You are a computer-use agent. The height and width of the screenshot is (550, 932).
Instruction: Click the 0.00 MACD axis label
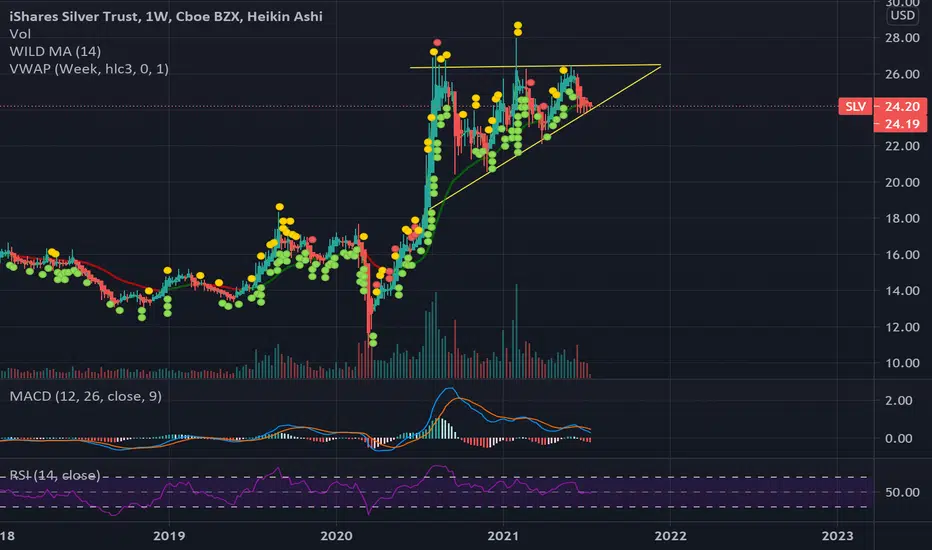(x=898, y=438)
